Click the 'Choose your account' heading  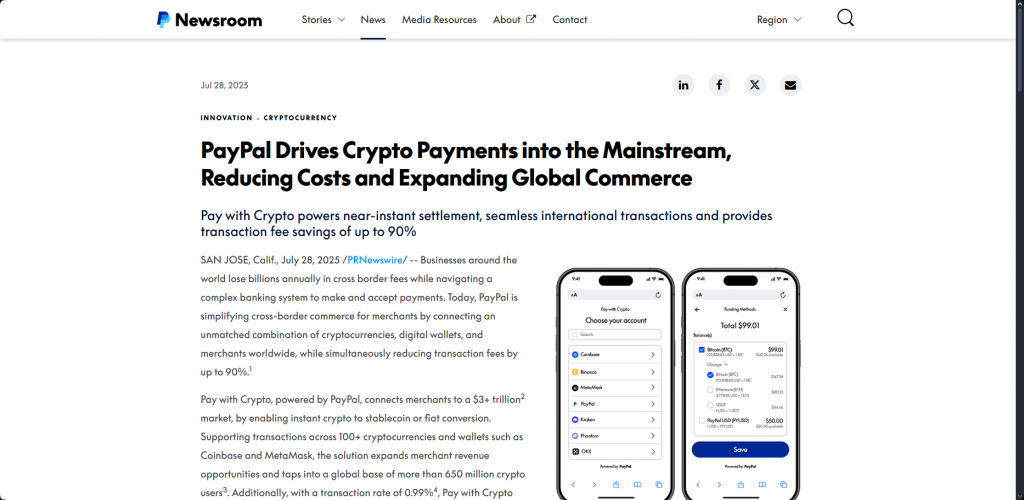pos(616,320)
